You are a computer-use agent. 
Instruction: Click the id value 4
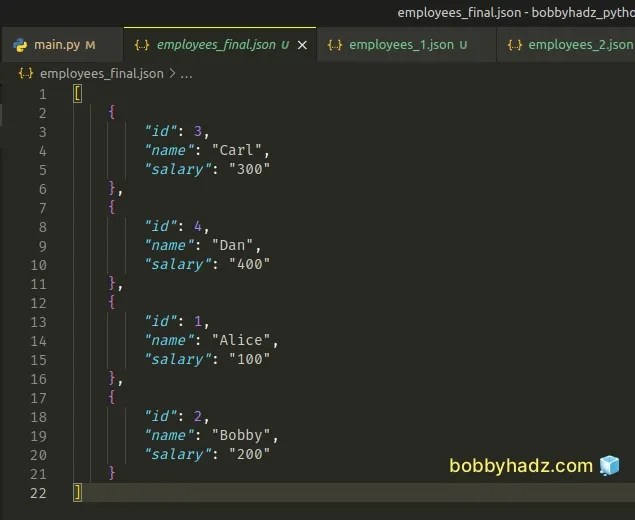click(x=198, y=226)
